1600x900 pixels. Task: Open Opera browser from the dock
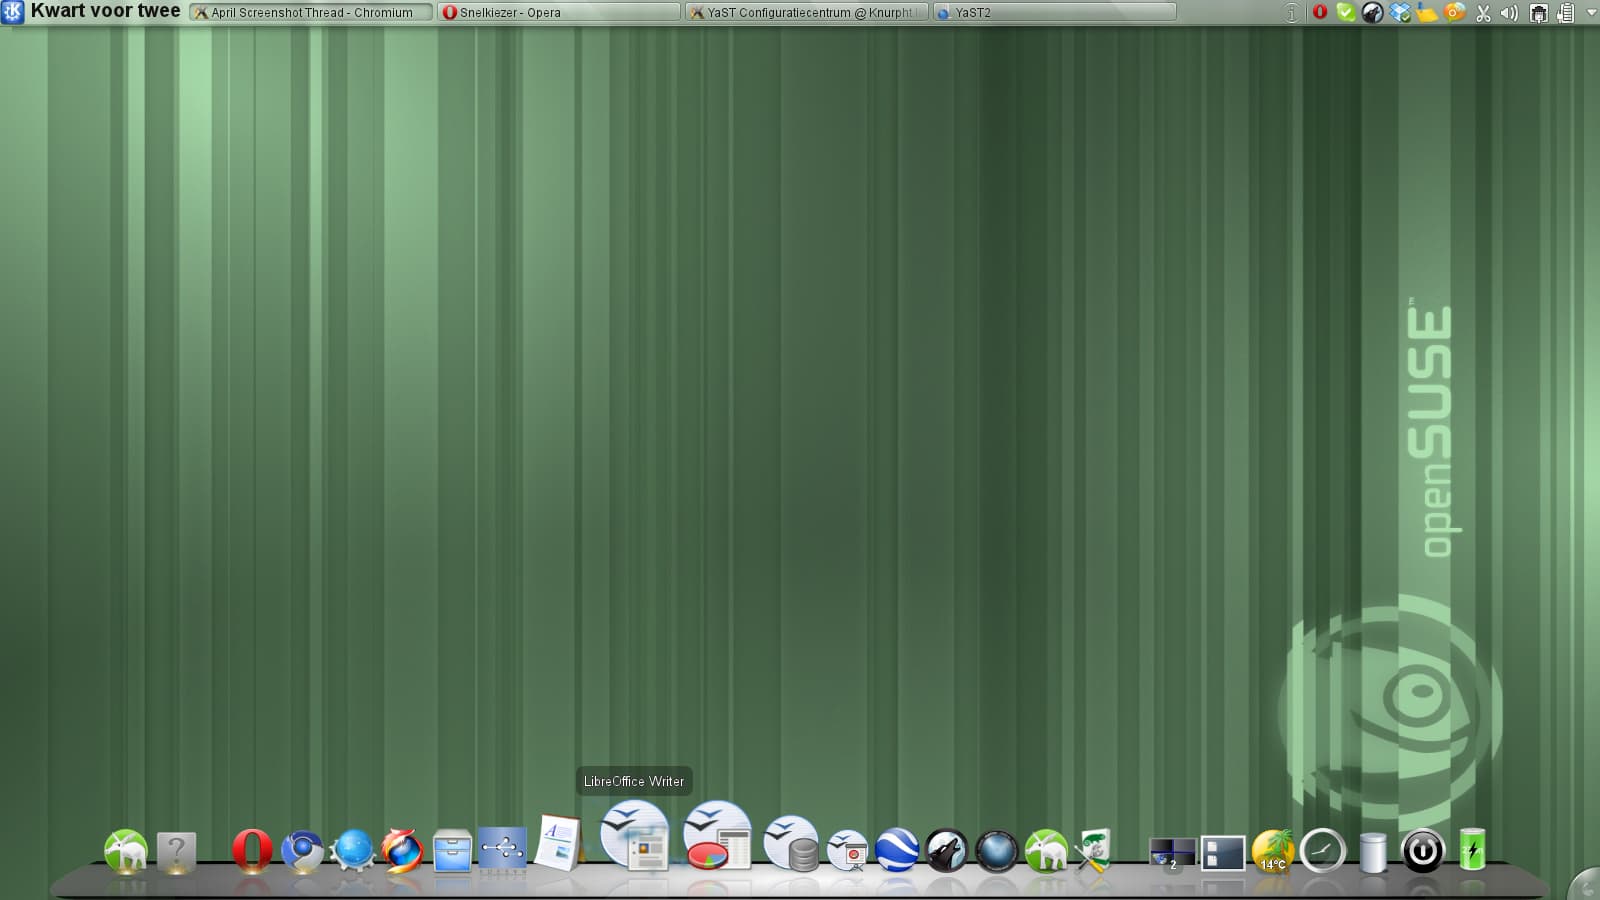(x=251, y=851)
